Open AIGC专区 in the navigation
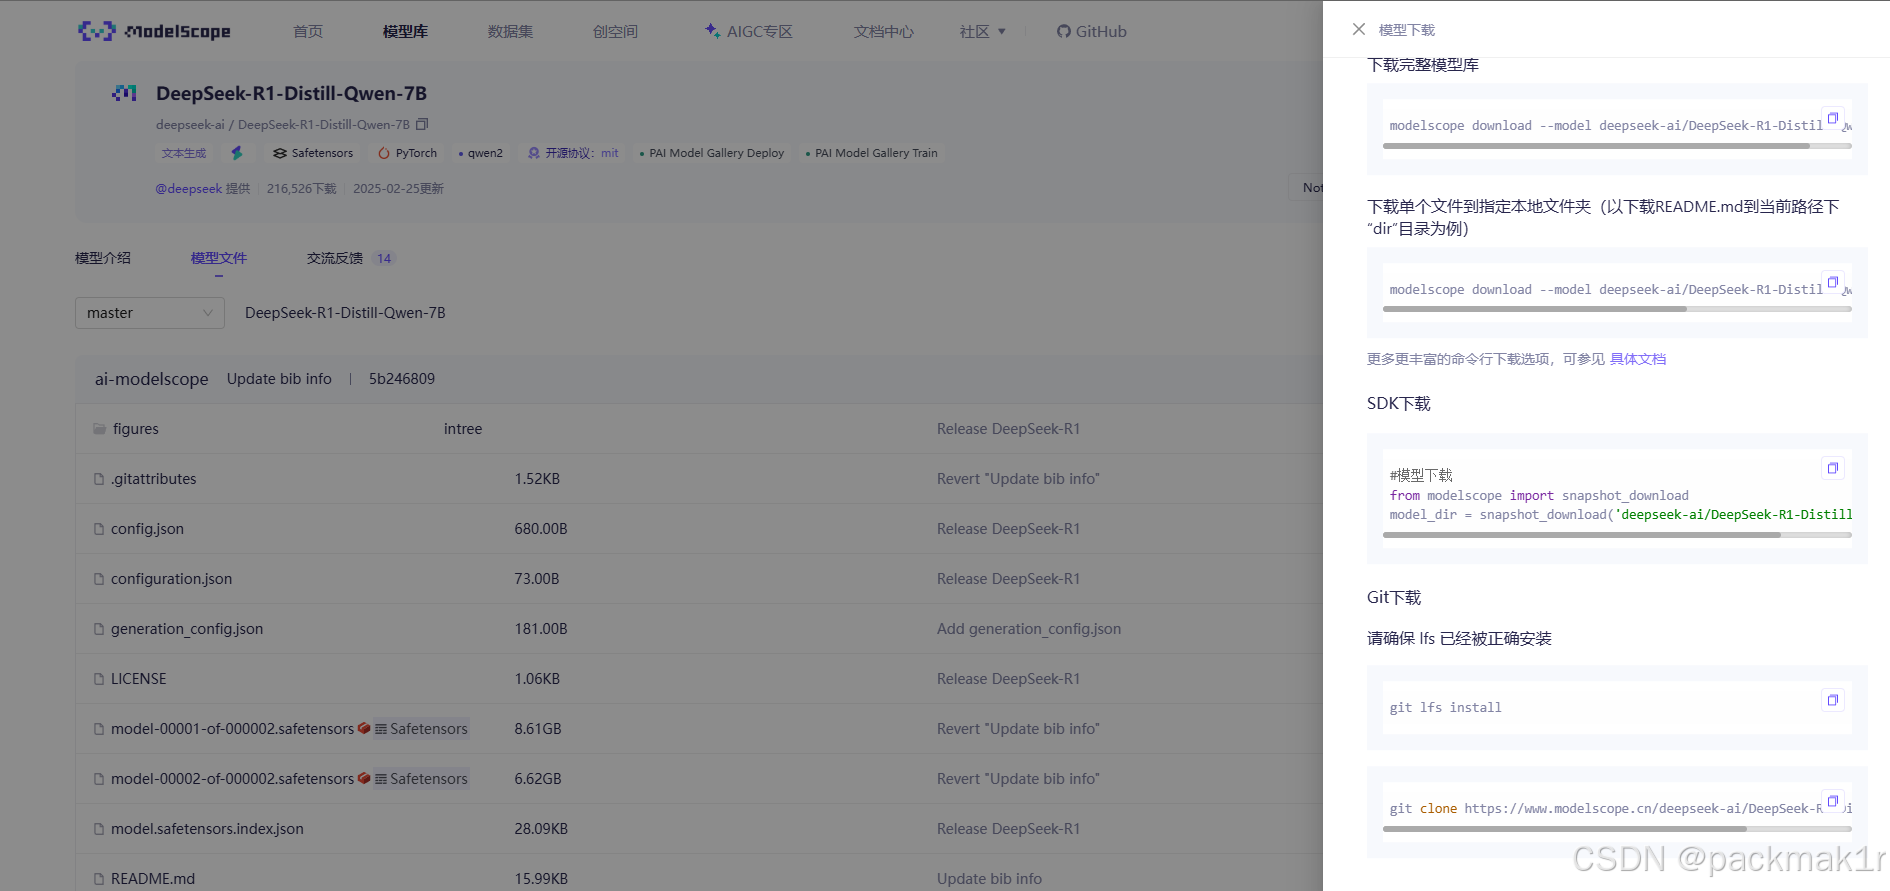This screenshot has width=1890, height=891. coord(749,32)
